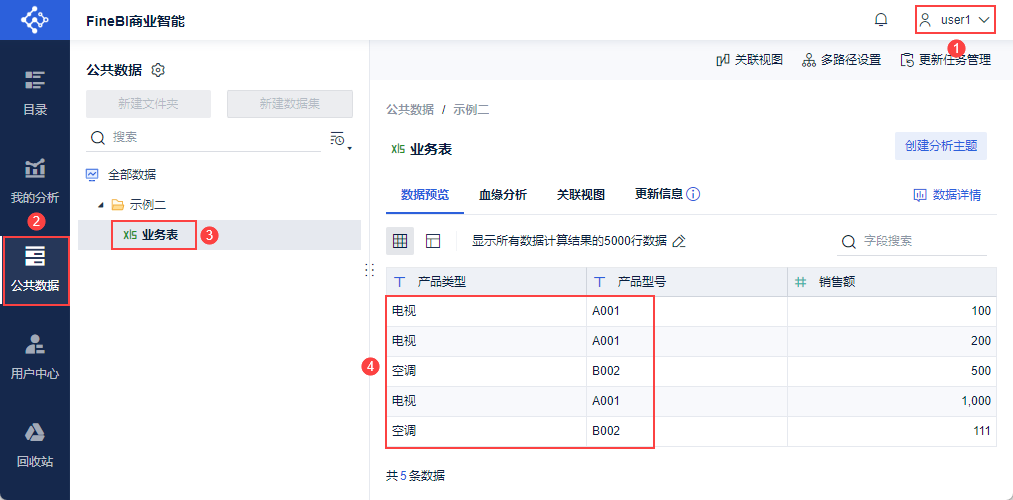The image size is (1013, 500).
Task: Collapse the 示例二 folder
Action: [100, 205]
